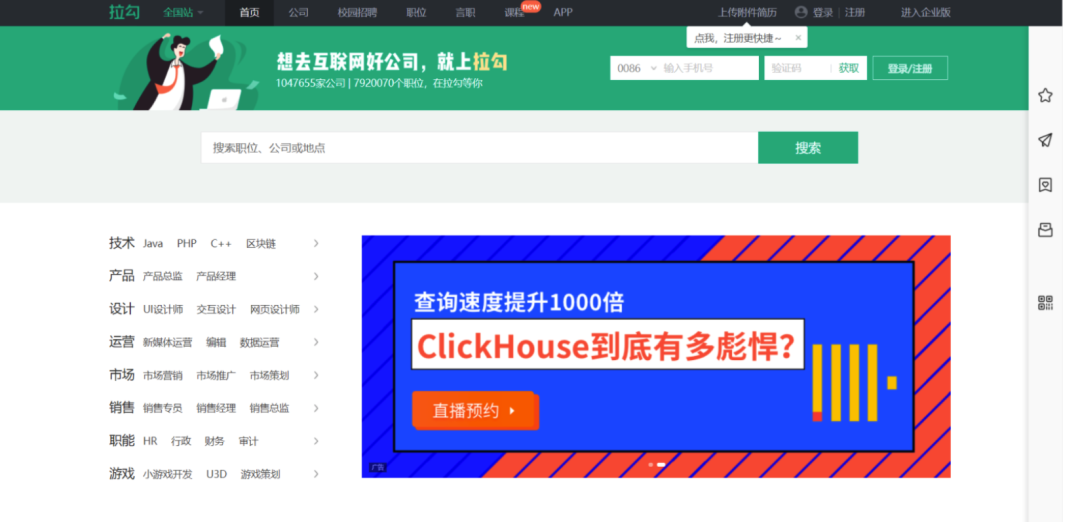
Task: Click the job search input field
Action: point(479,147)
